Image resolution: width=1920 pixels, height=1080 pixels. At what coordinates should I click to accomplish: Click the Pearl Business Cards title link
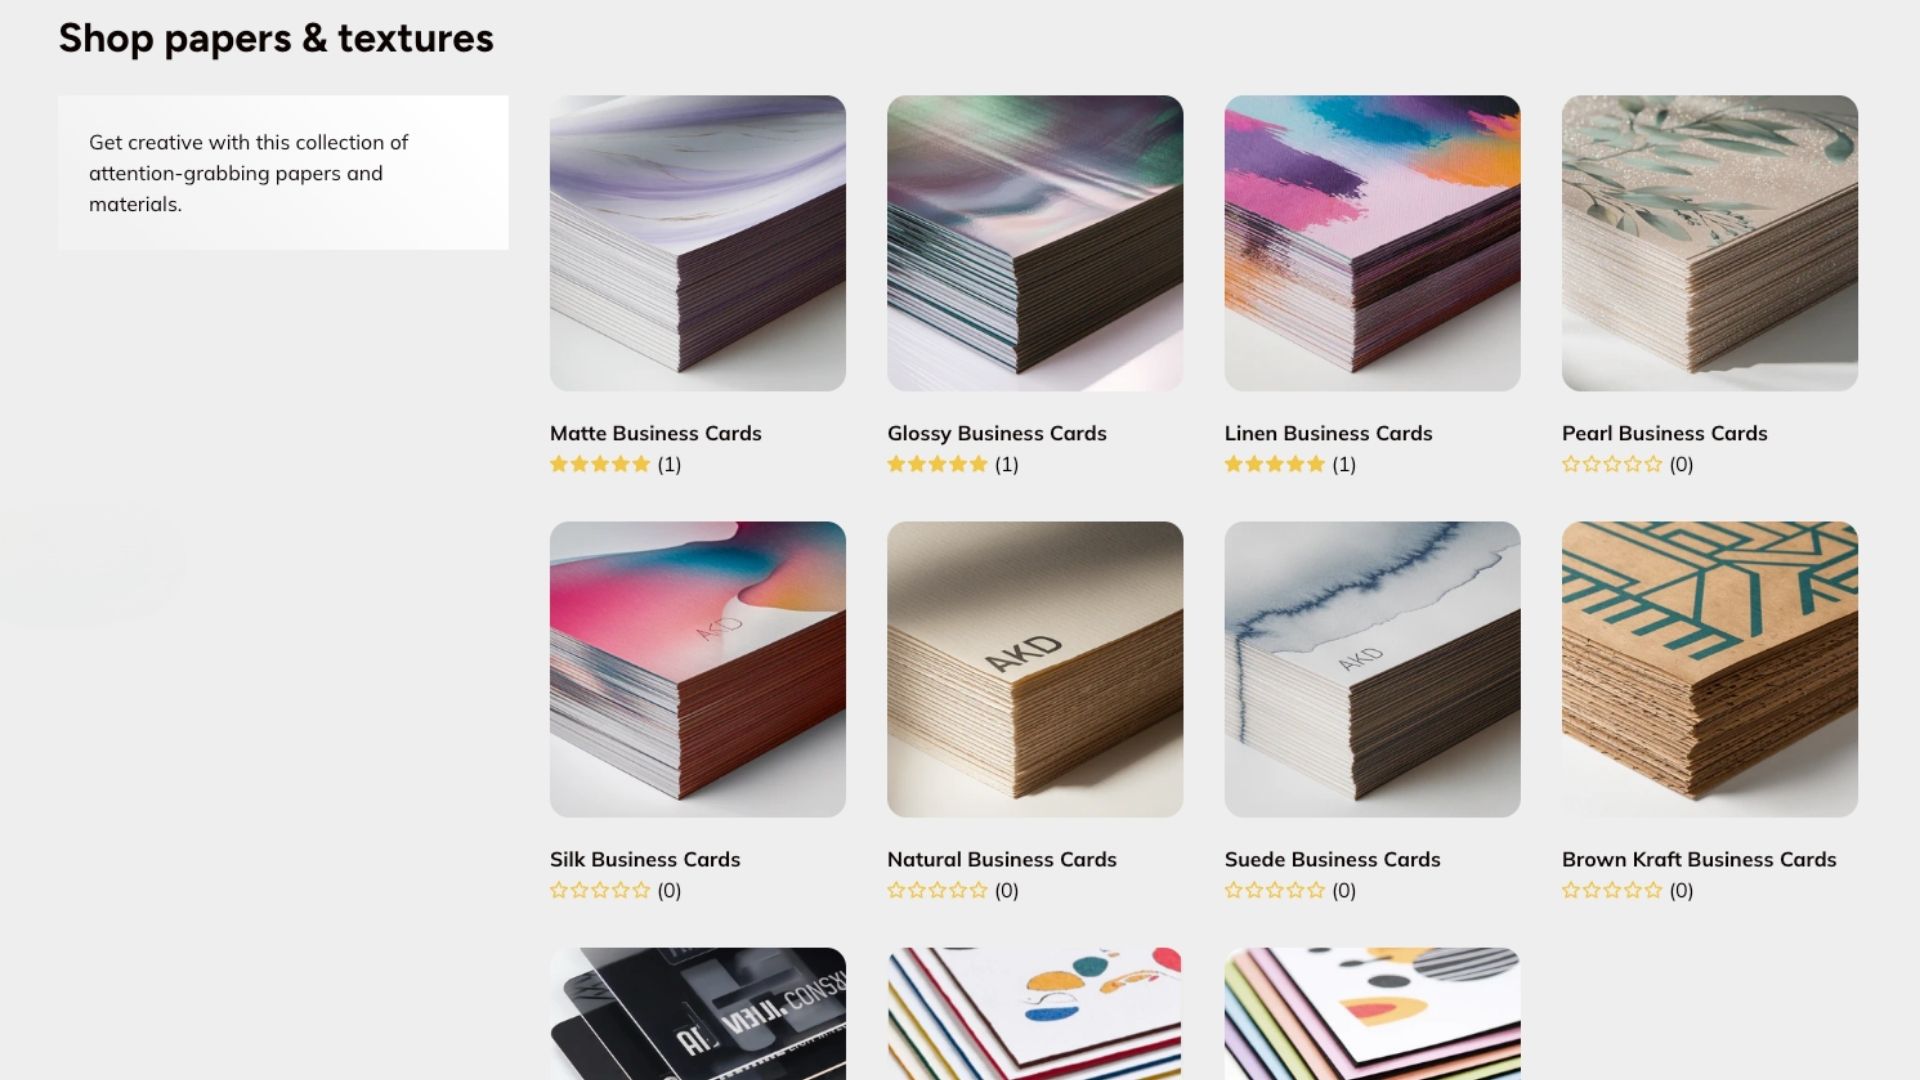pyautogui.click(x=1664, y=433)
